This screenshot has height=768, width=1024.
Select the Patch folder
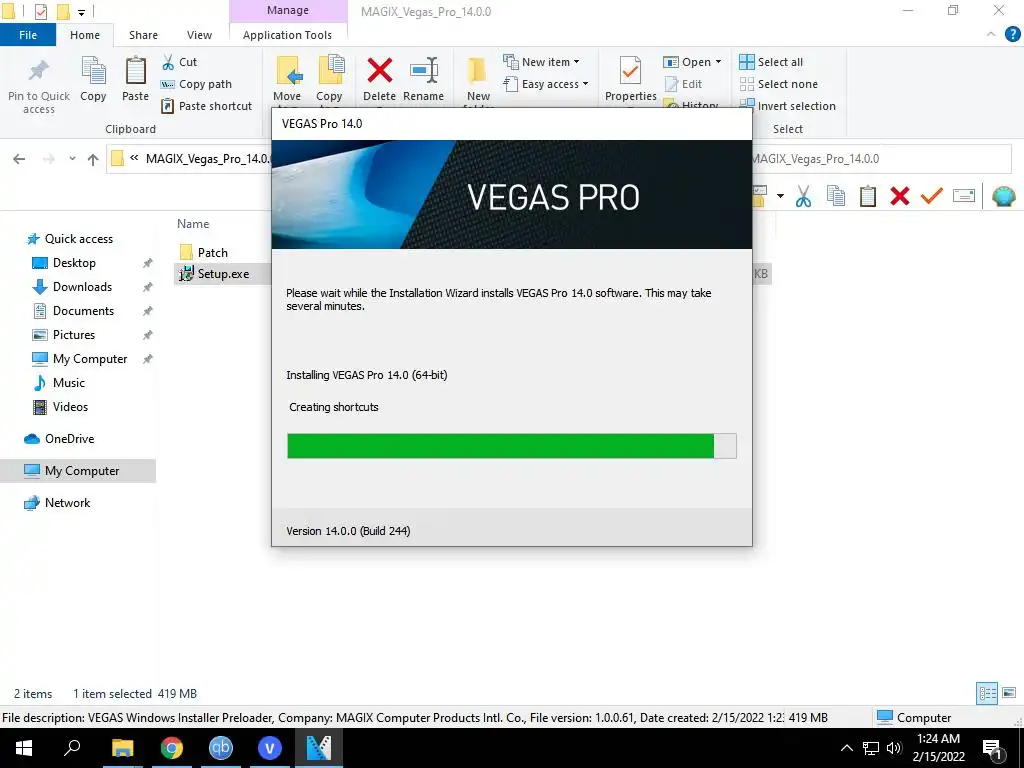[204, 252]
